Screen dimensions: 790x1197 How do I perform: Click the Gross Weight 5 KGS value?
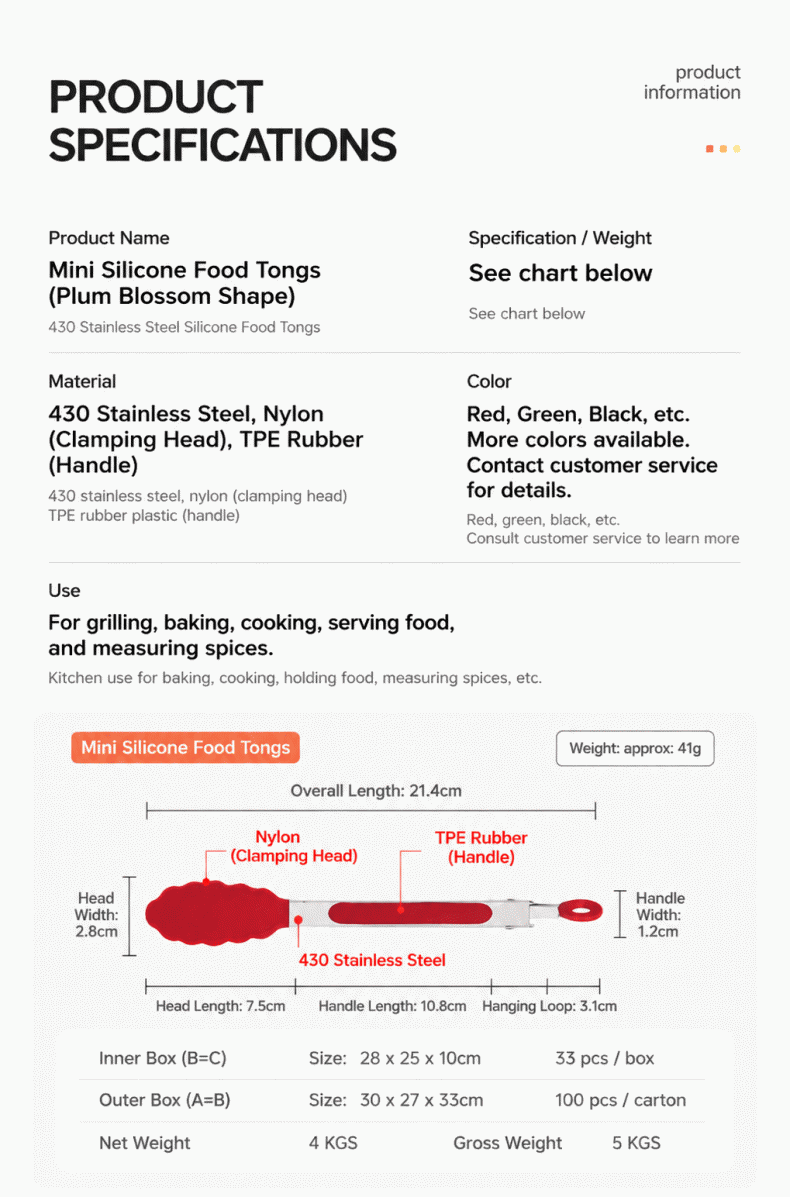[x=637, y=1143]
